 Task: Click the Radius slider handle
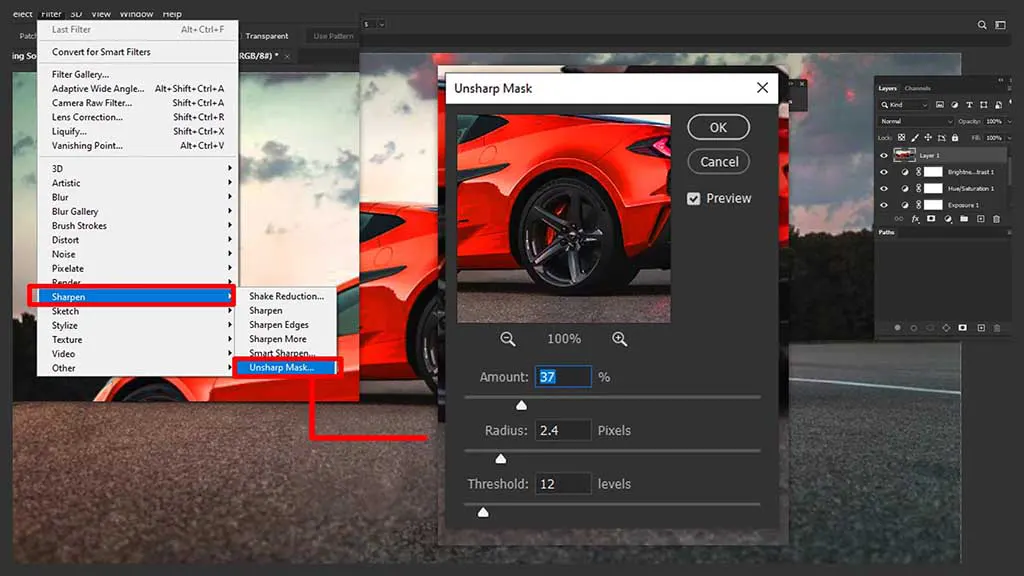coord(501,459)
